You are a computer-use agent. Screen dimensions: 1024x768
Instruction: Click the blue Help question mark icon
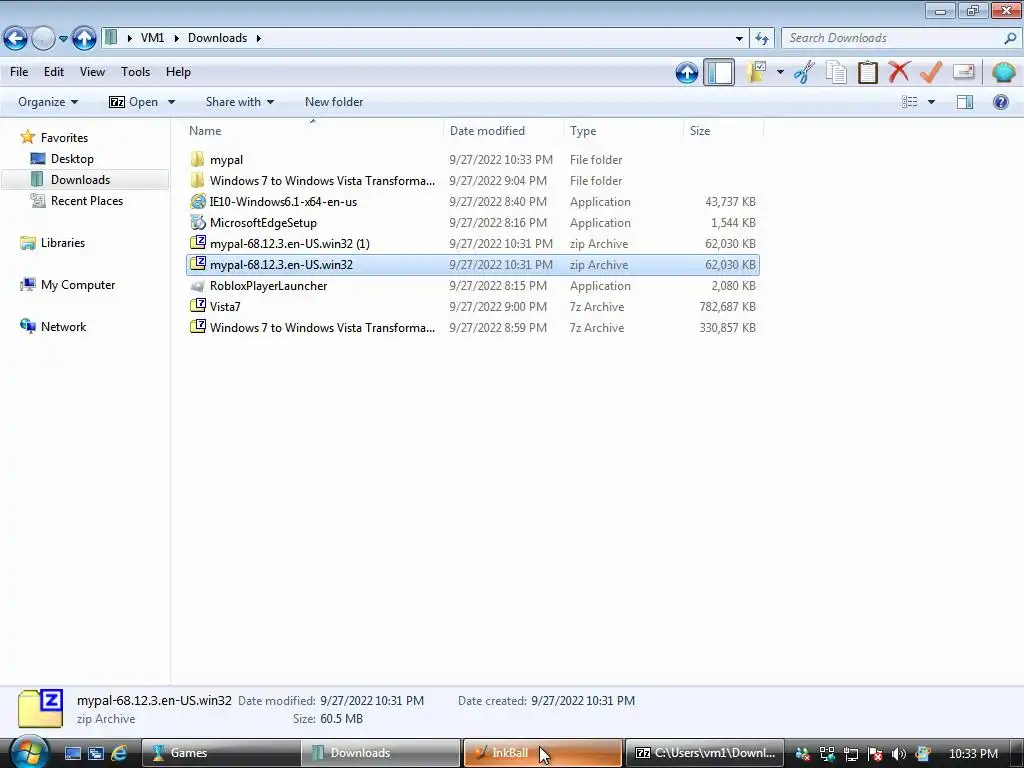point(1000,102)
